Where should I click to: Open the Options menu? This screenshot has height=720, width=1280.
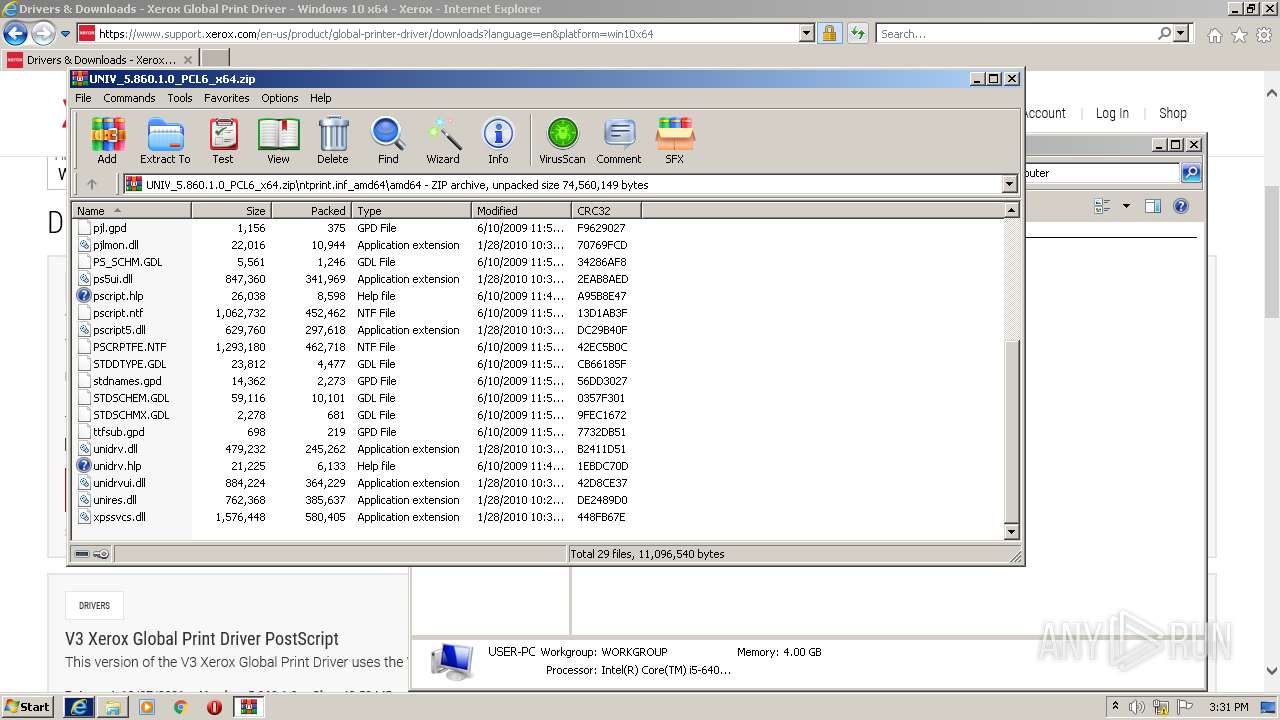click(280, 98)
